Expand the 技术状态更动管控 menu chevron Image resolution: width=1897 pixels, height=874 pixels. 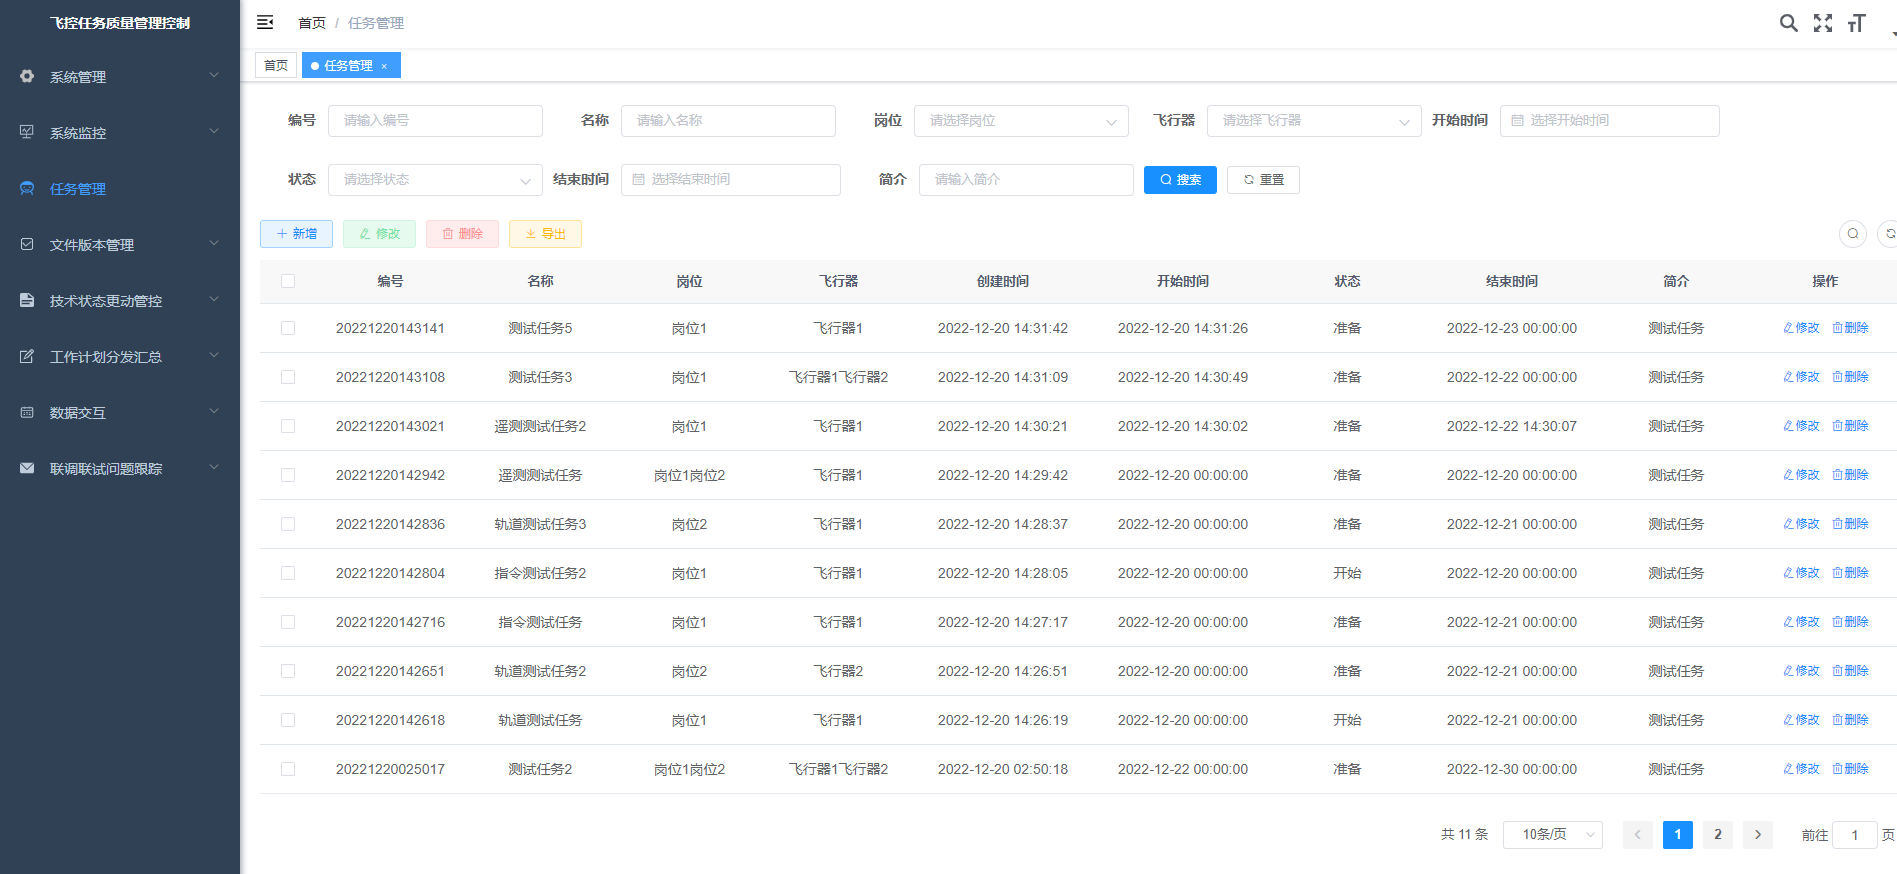[x=214, y=300]
